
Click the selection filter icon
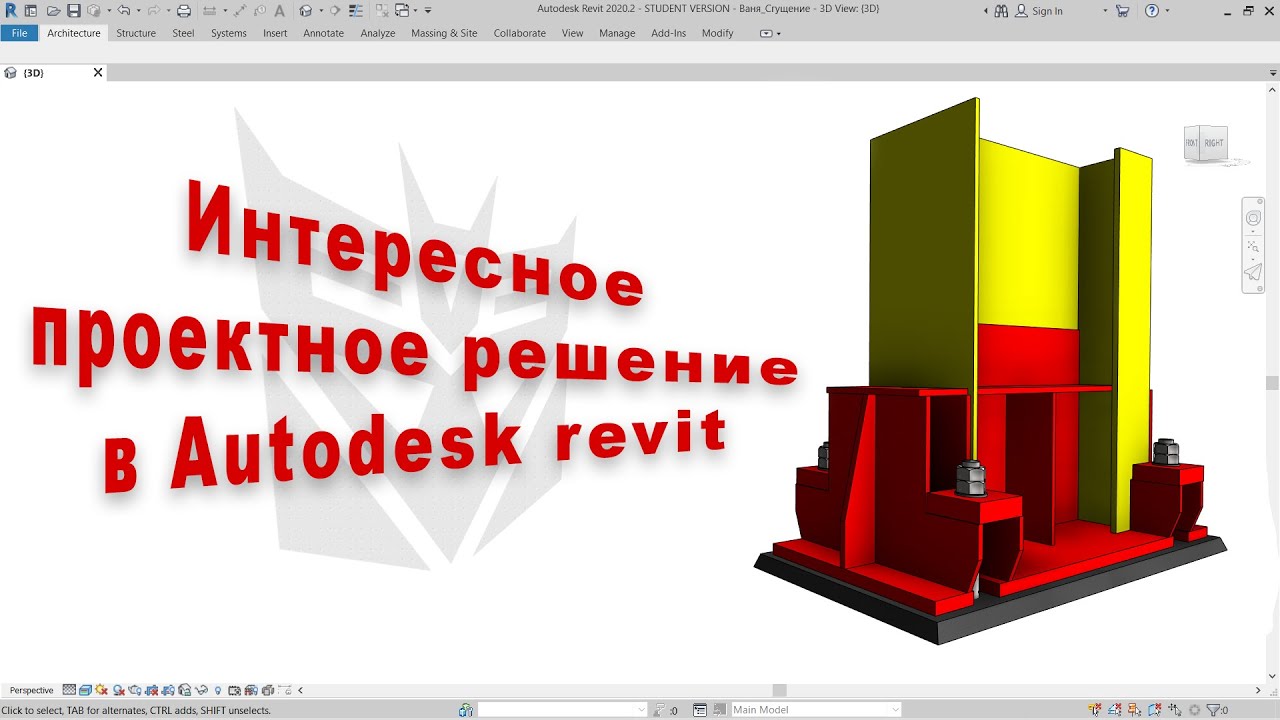click(x=1215, y=710)
